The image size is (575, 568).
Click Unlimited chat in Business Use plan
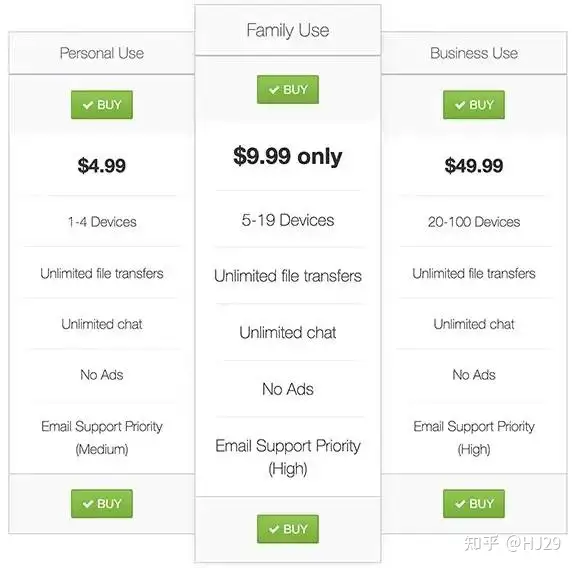click(x=474, y=324)
